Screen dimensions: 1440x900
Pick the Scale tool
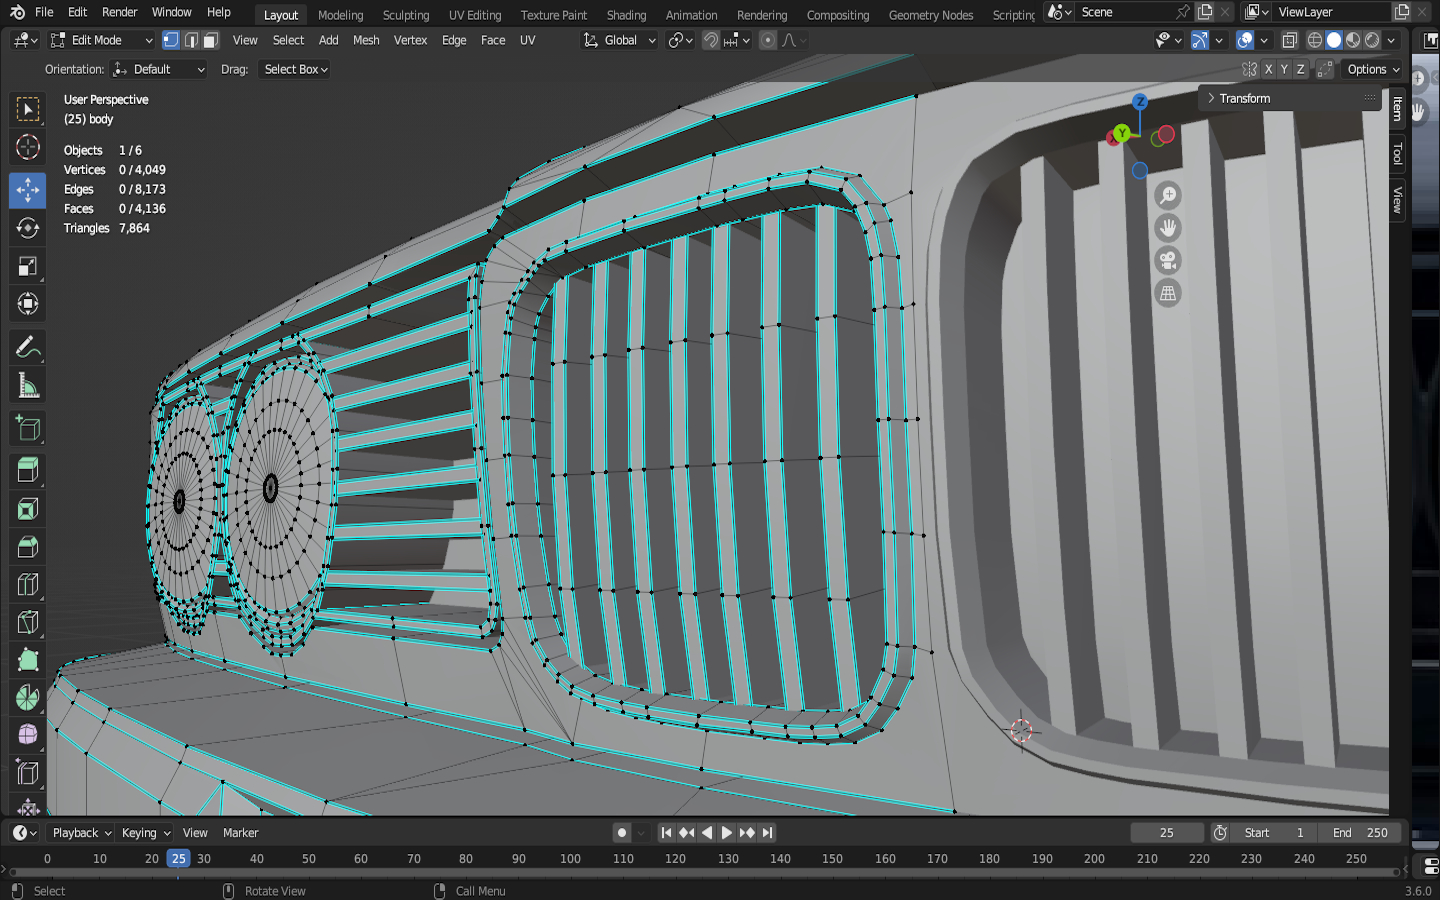[x=28, y=266]
